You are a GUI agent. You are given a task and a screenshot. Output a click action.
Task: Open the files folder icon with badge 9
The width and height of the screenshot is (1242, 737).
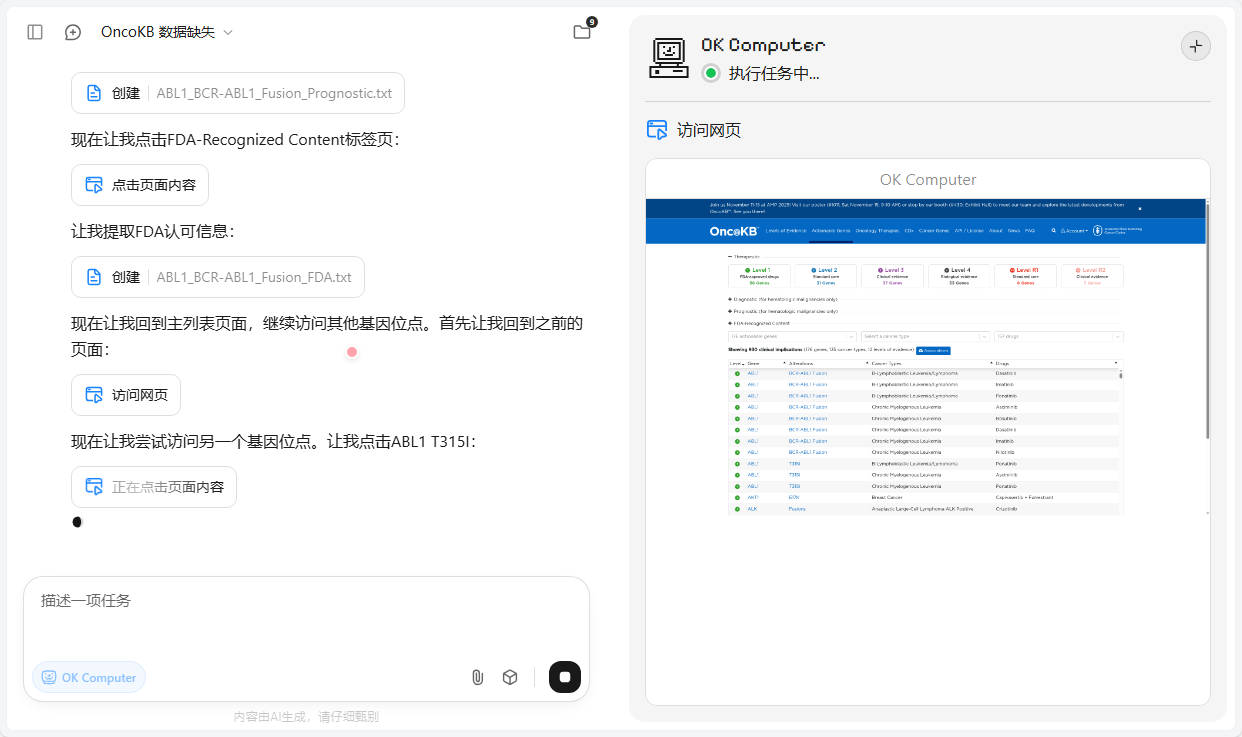point(583,31)
